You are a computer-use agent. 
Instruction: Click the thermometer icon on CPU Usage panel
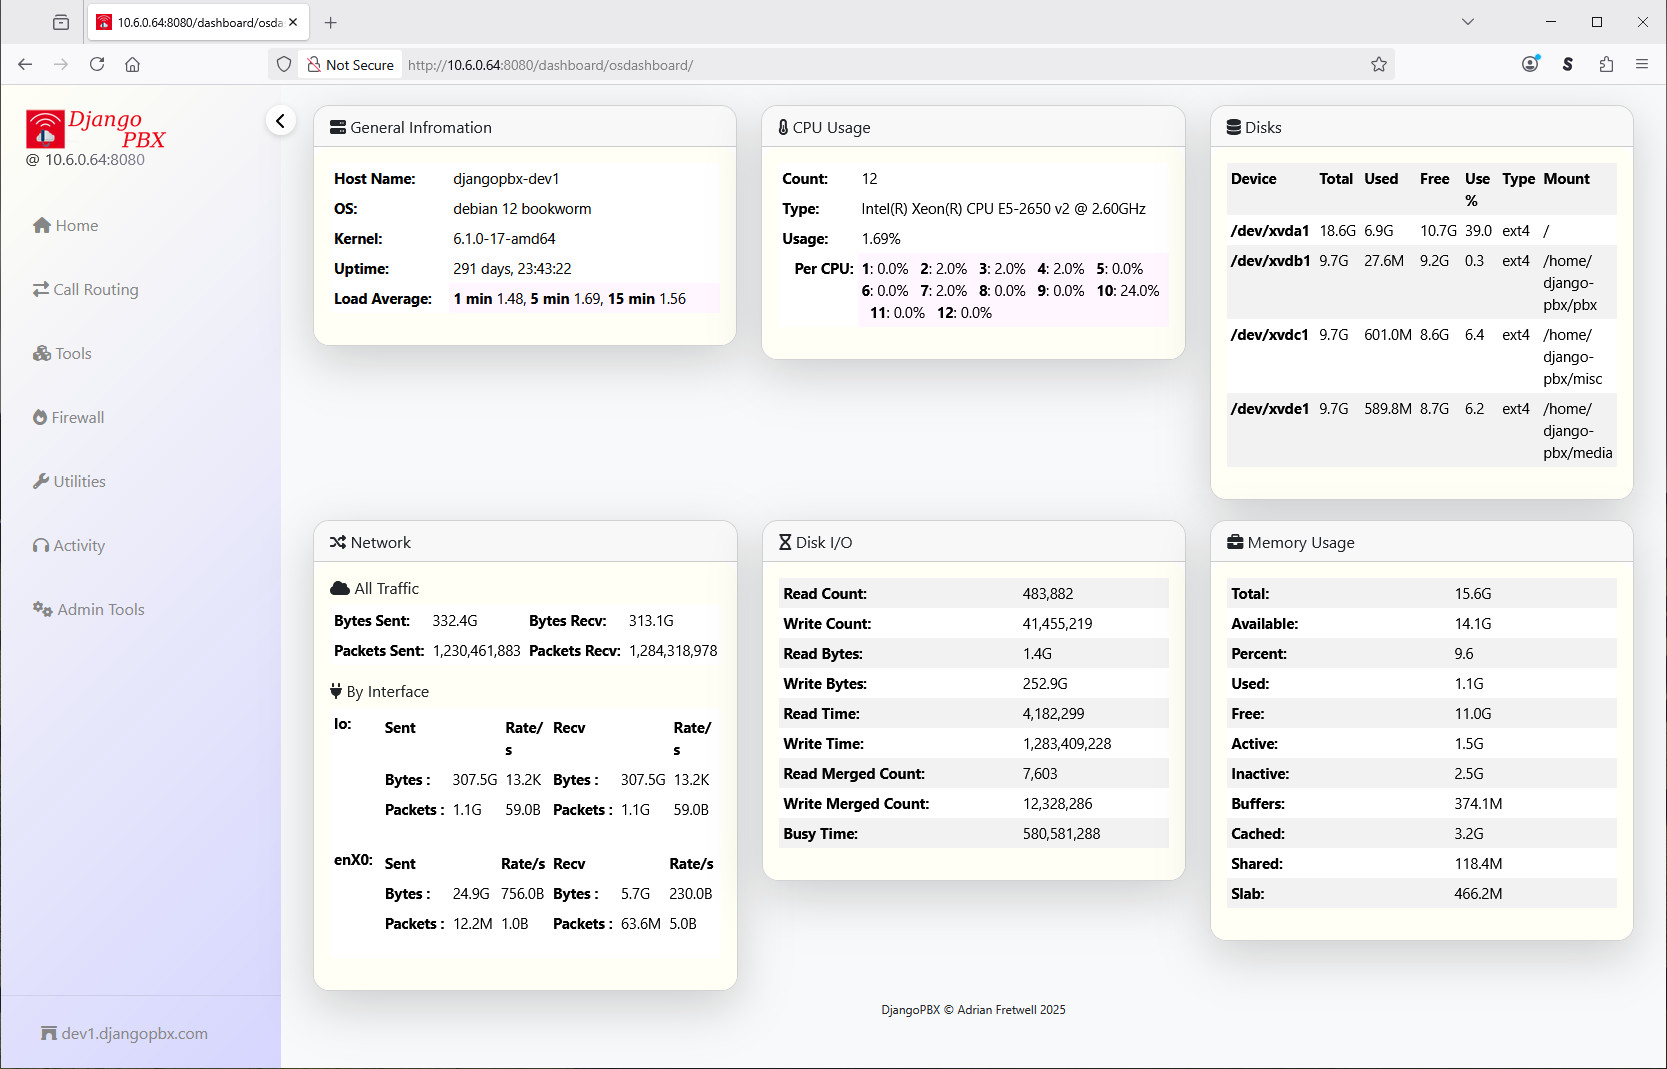[782, 127]
